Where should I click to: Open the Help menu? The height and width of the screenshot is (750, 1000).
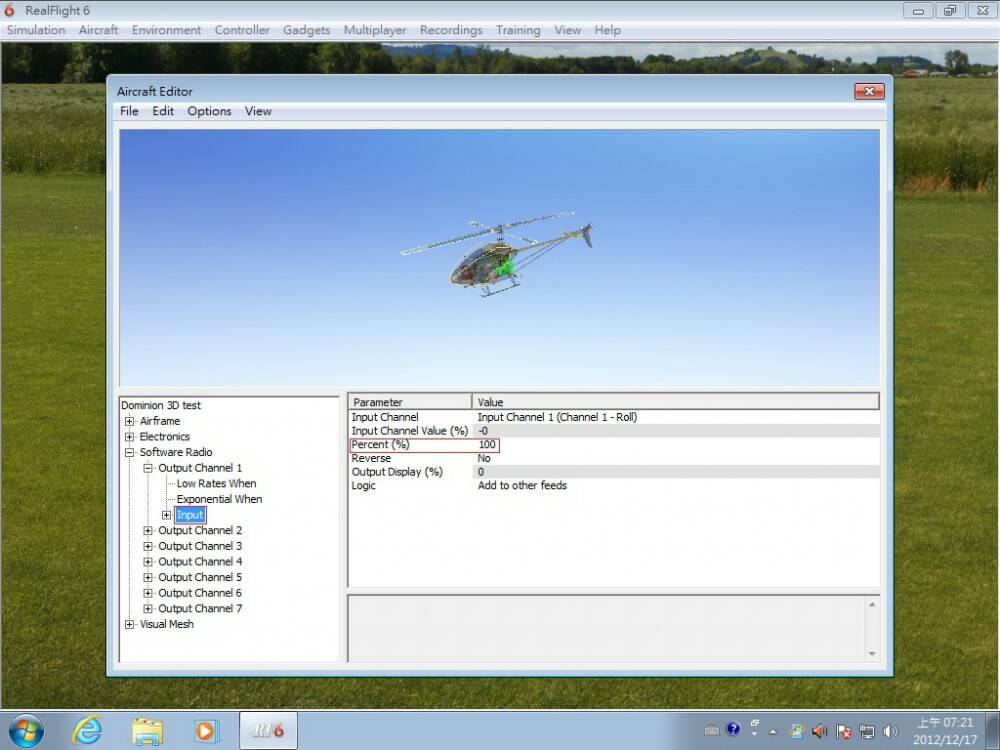607,30
